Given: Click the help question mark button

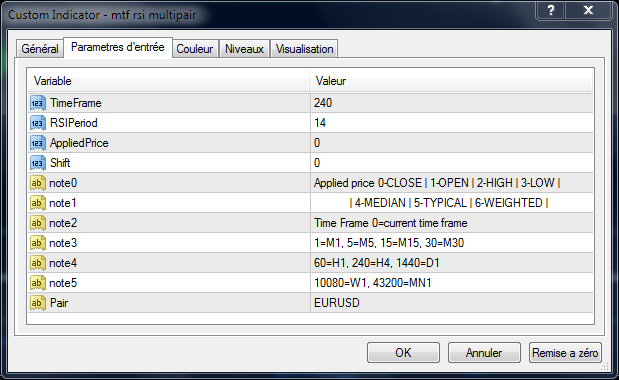Looking at the screenshot, I should tap(551, 10).
